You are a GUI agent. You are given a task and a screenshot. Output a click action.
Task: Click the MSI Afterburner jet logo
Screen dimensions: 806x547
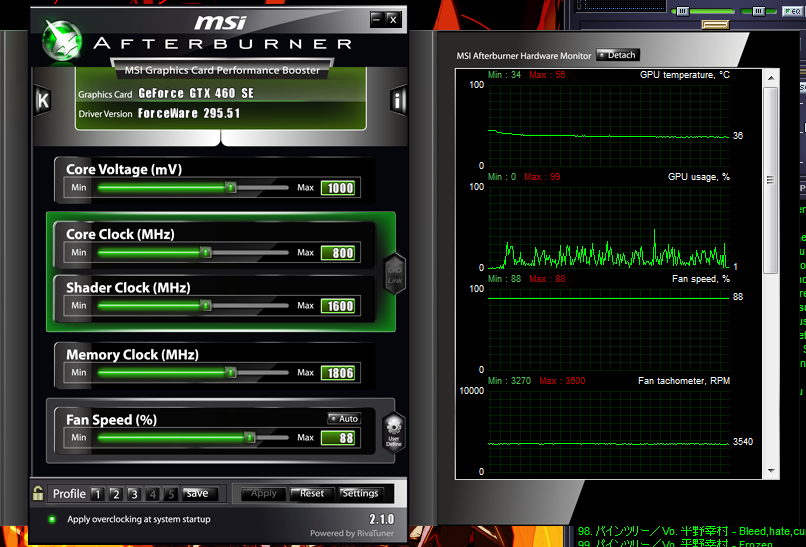click(62, 40)
